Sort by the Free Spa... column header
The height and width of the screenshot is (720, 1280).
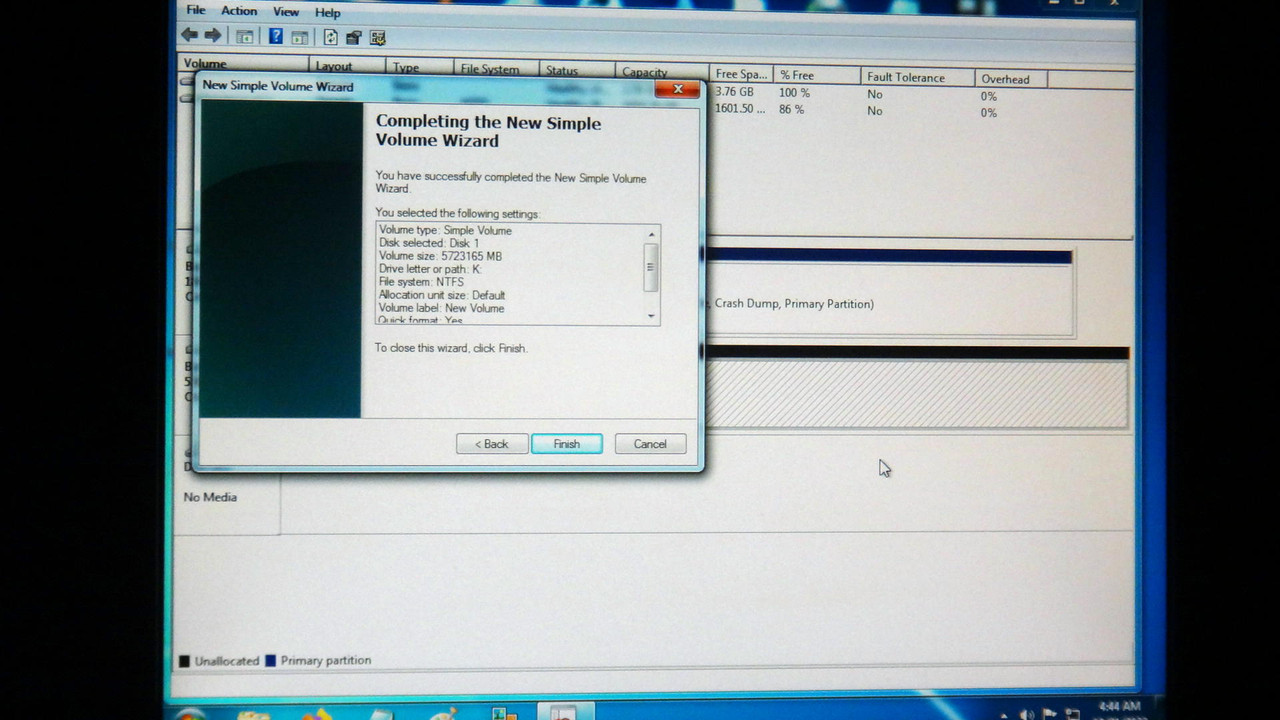coord(741,74)
